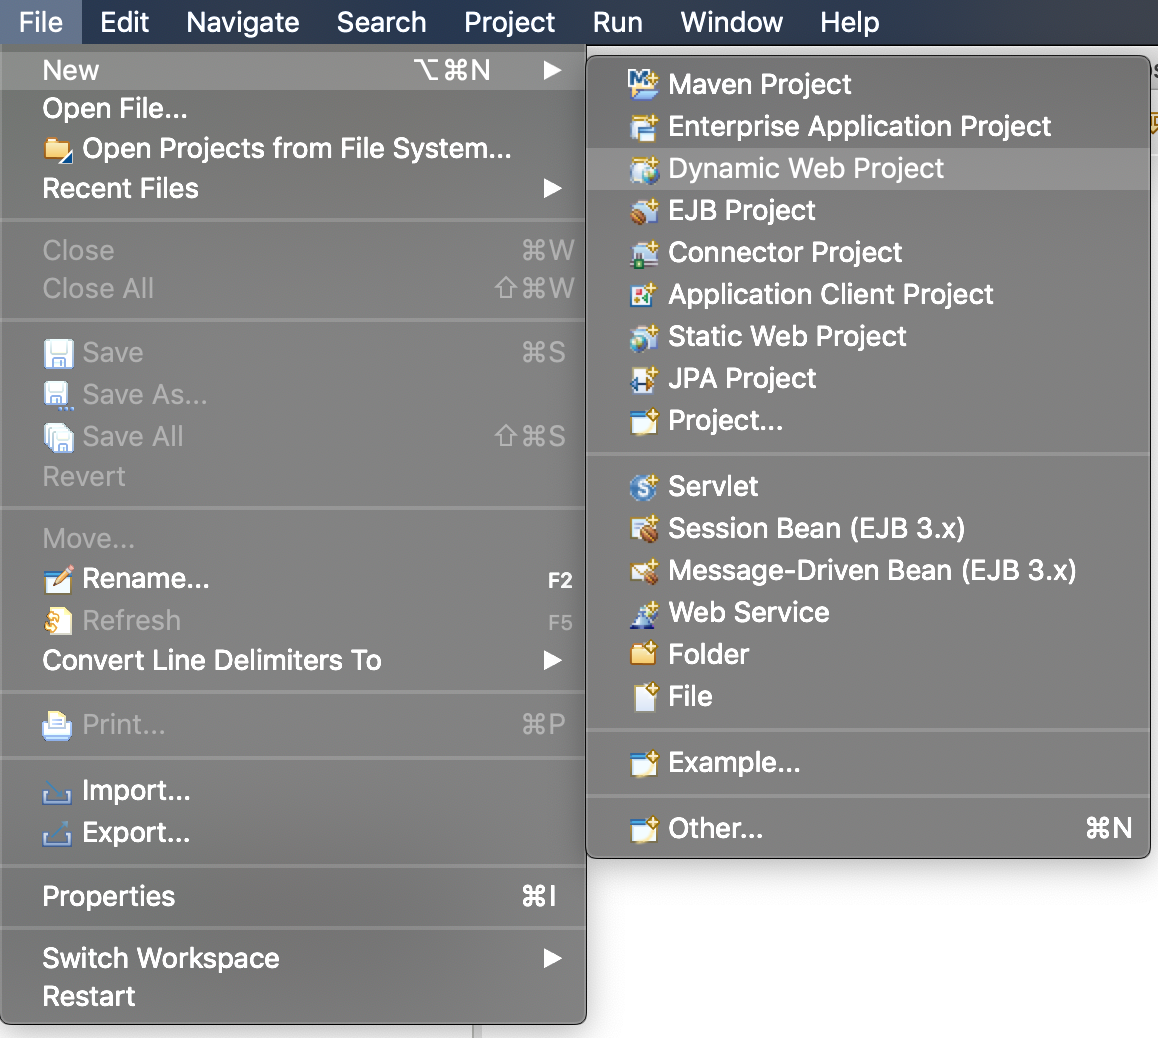The width and height of the screenshot is (1158, 1038).
Task: Expand Convert Line Delimiters To arrow
Action: 552,660
